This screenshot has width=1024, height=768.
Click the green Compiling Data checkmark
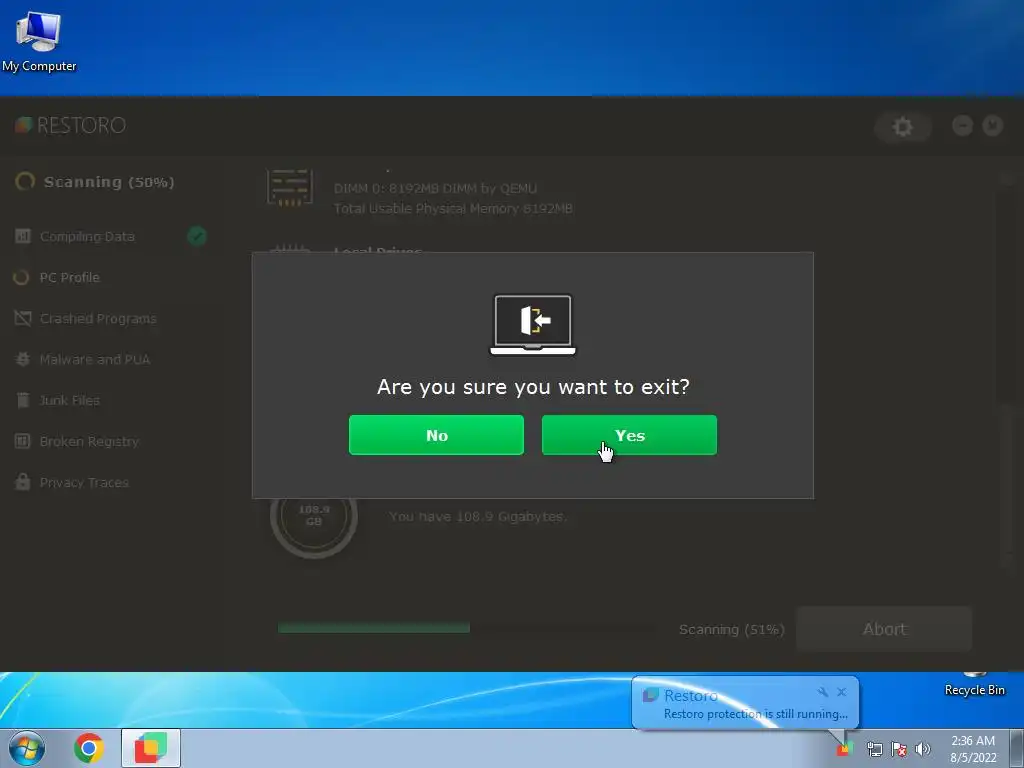tap(197, 236)
